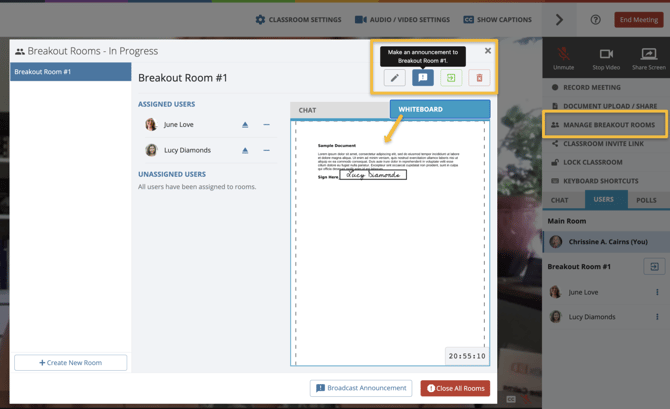Toggle Lock Classroom option
The width and height of the screenshot is (670, 409).
pos(591,162)
